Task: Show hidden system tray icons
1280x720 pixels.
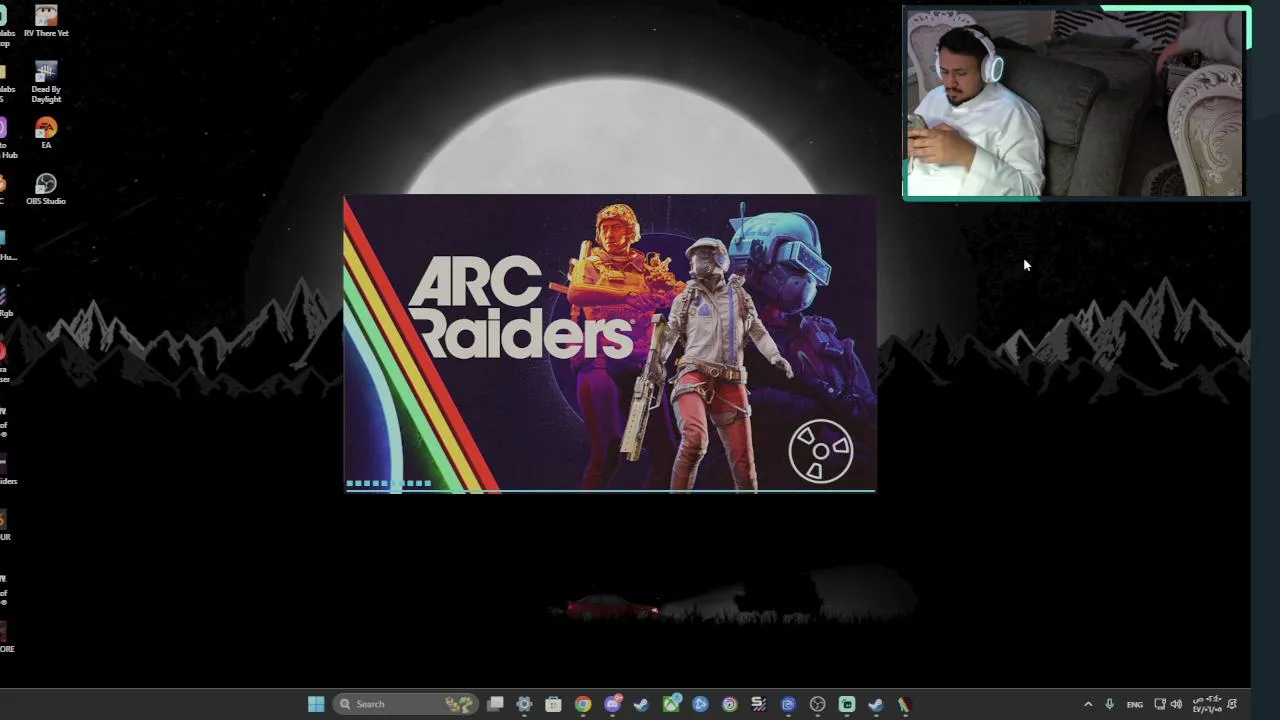Action: [1088, 704]
